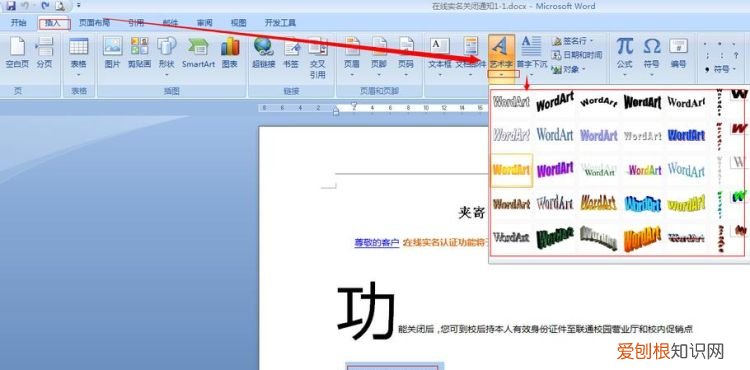Open the bullet 符号 special symbols dropdown
Screen dimensions: 750x370
[x=733, y=69]
